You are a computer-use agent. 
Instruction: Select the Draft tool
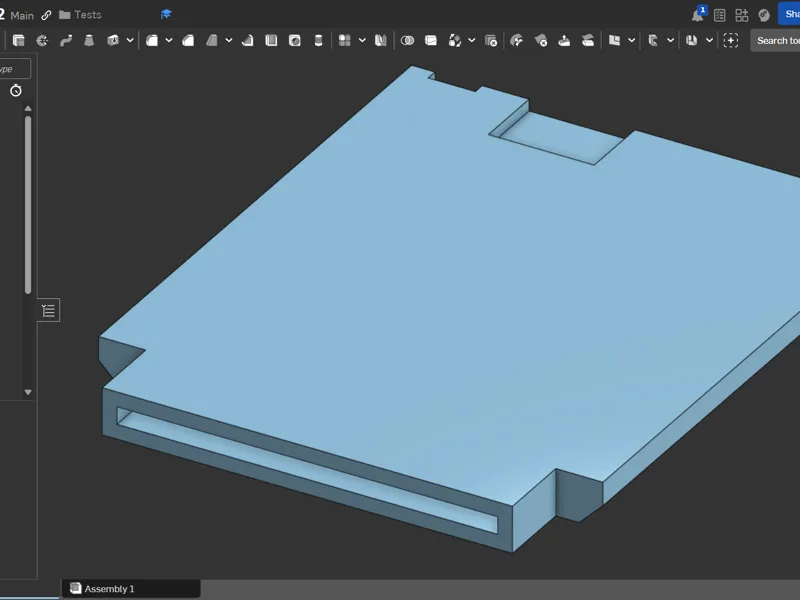[x=212, y=40]
